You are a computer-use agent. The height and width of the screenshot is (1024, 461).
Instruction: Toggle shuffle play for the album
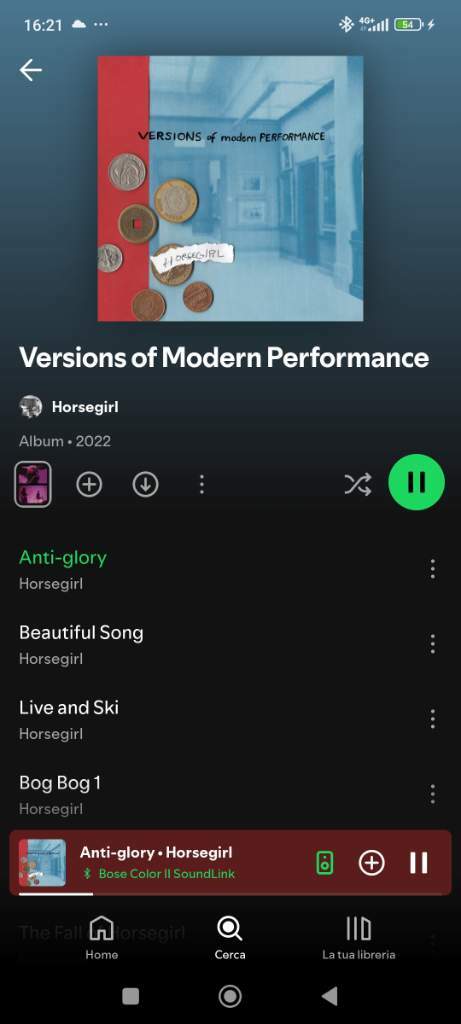pos(358,484)
